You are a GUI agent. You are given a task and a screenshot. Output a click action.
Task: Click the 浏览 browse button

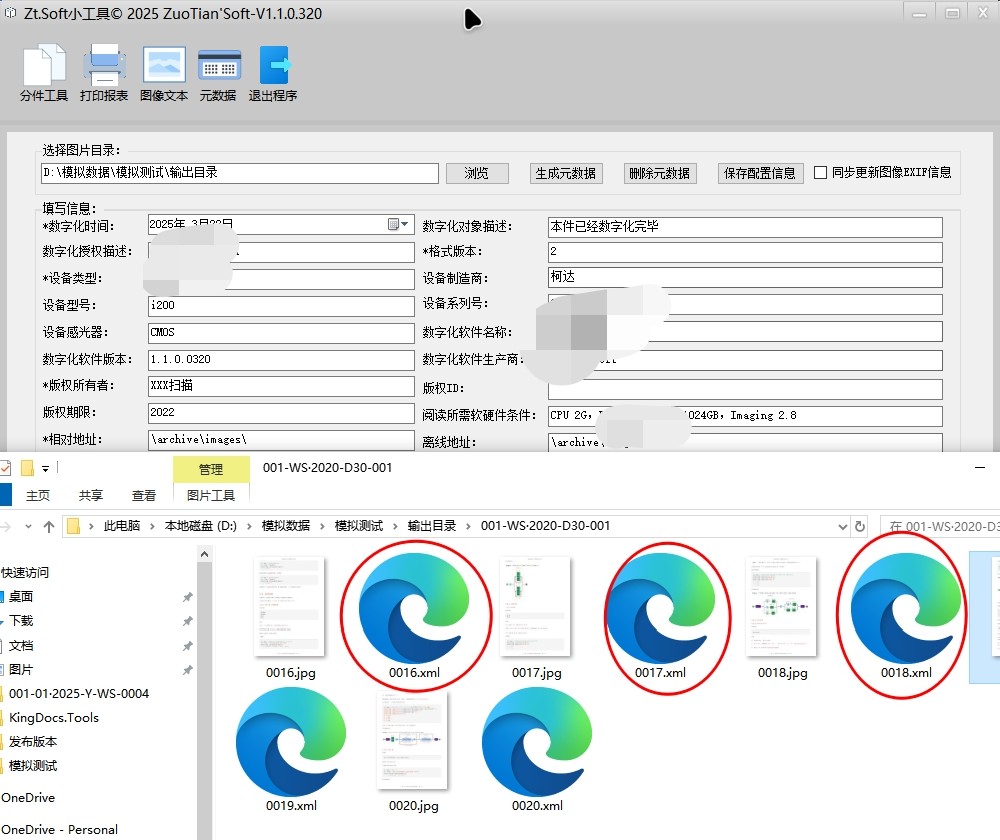477,173
